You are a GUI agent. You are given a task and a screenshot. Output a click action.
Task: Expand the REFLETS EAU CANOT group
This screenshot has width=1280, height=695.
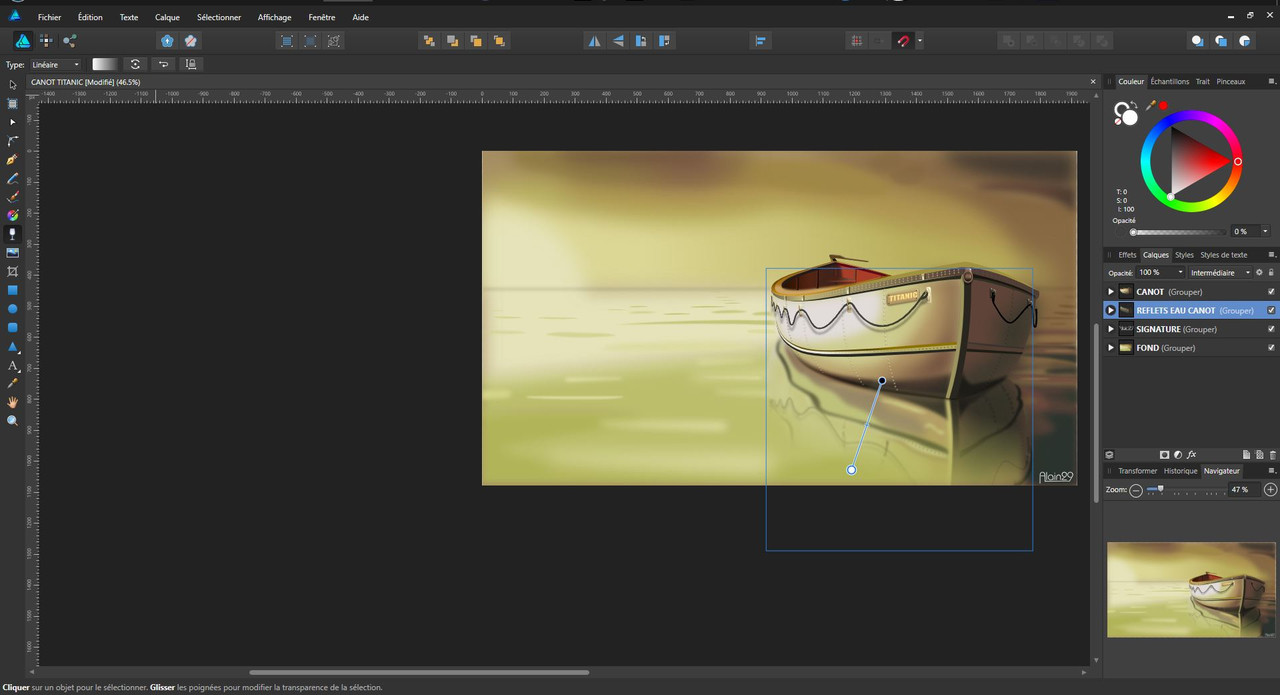point(1110,310)
